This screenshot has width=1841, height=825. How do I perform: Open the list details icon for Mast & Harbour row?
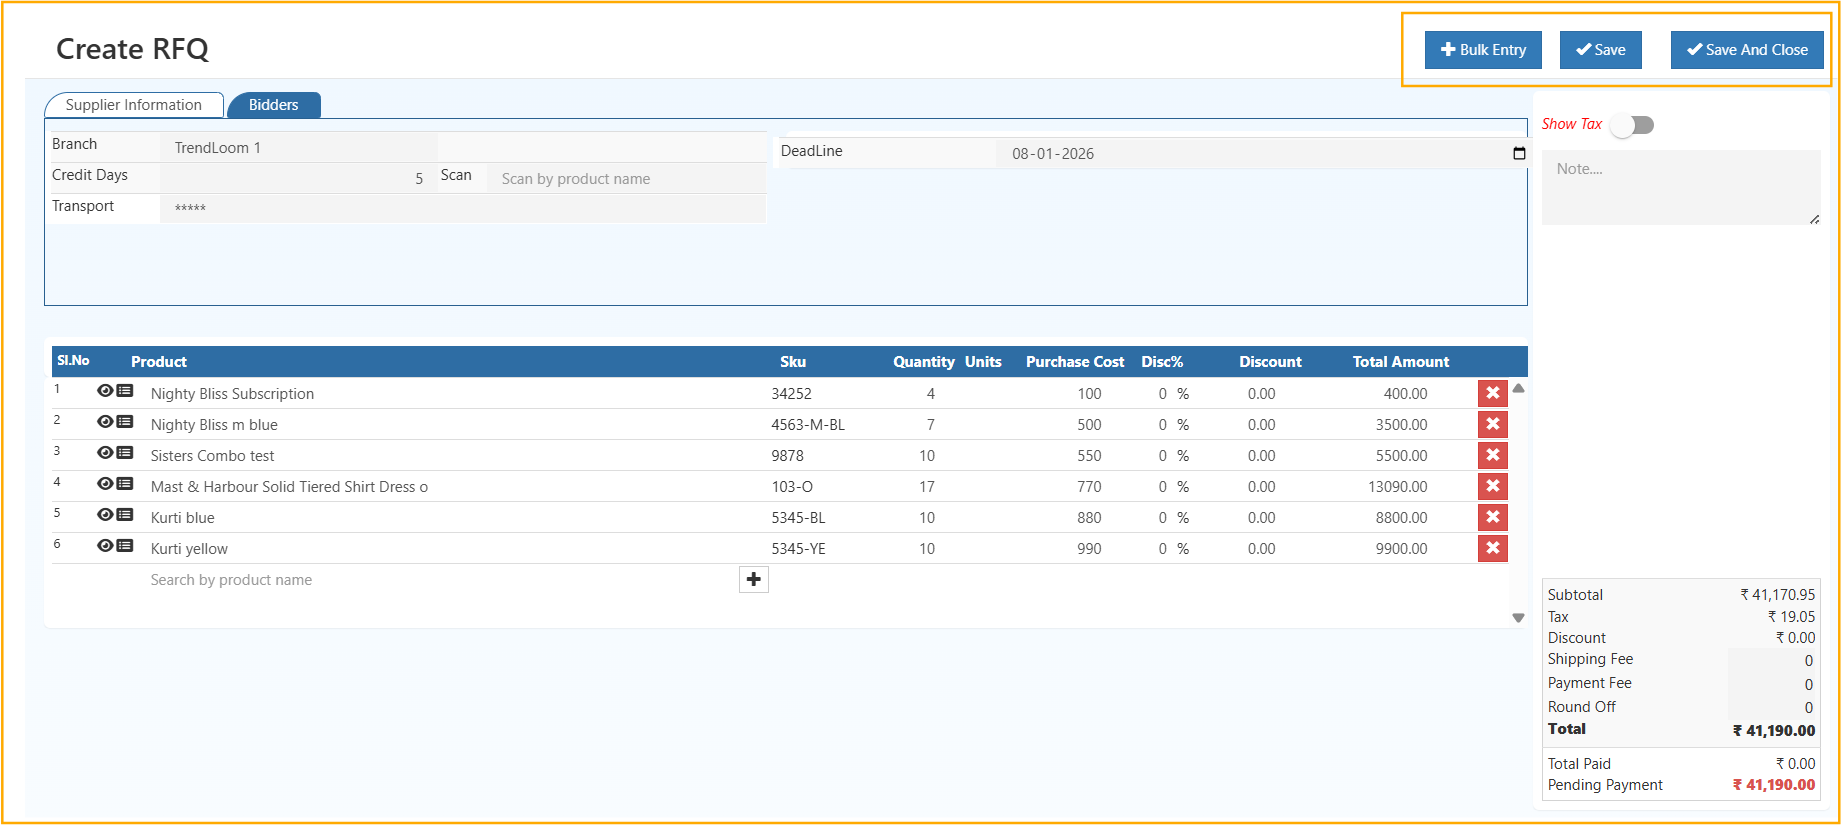pyautogui.click(x=125, y=484)
